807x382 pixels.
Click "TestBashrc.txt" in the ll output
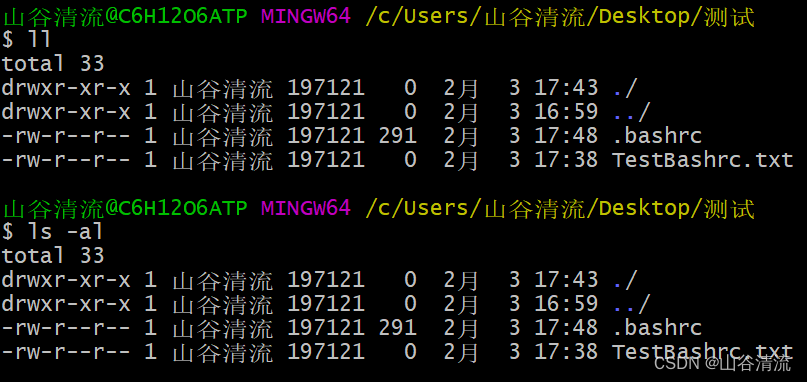[x=703, y=160]
